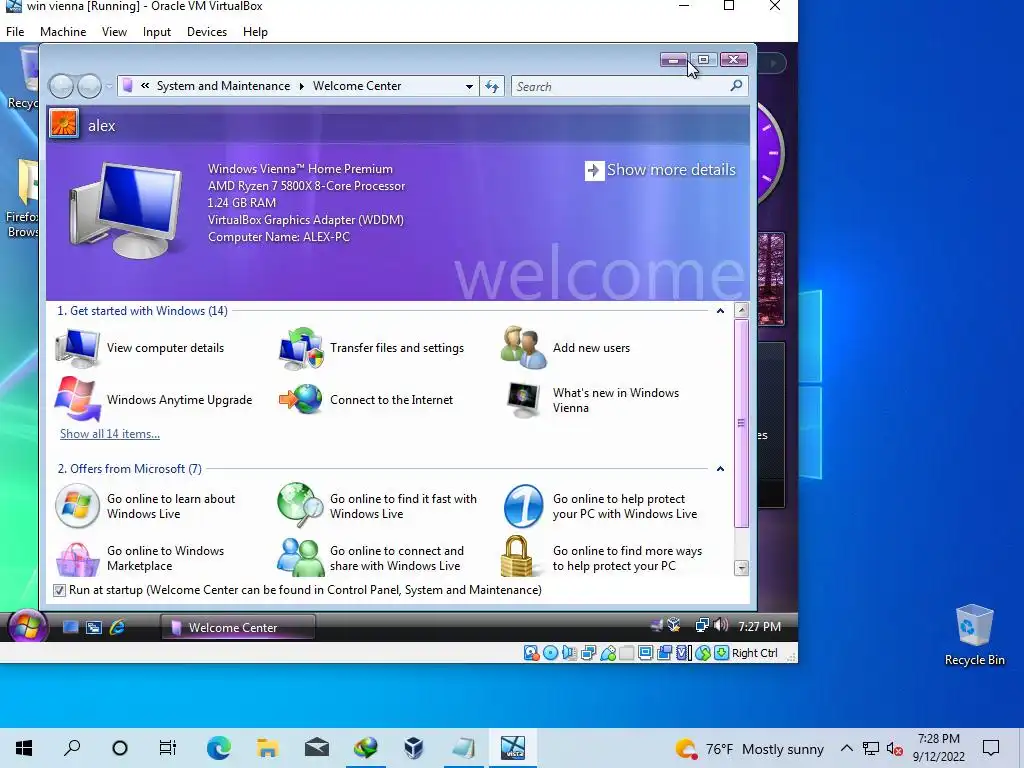Open Windows Marketplace shopping basket icon
This screenshot has height=768, width=1024.
point(77,559)
